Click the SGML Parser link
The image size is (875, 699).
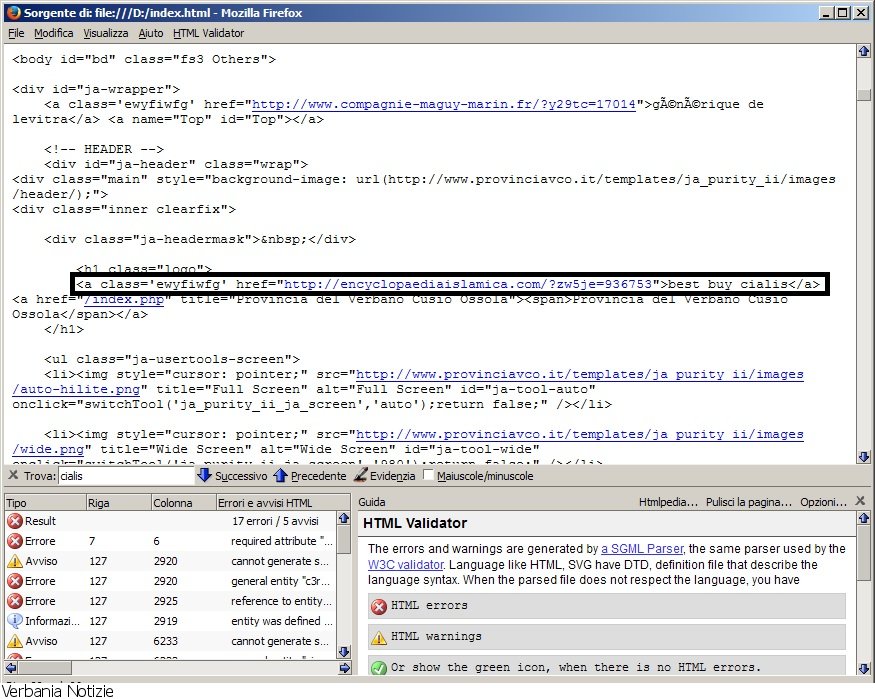tap(642, 549)
